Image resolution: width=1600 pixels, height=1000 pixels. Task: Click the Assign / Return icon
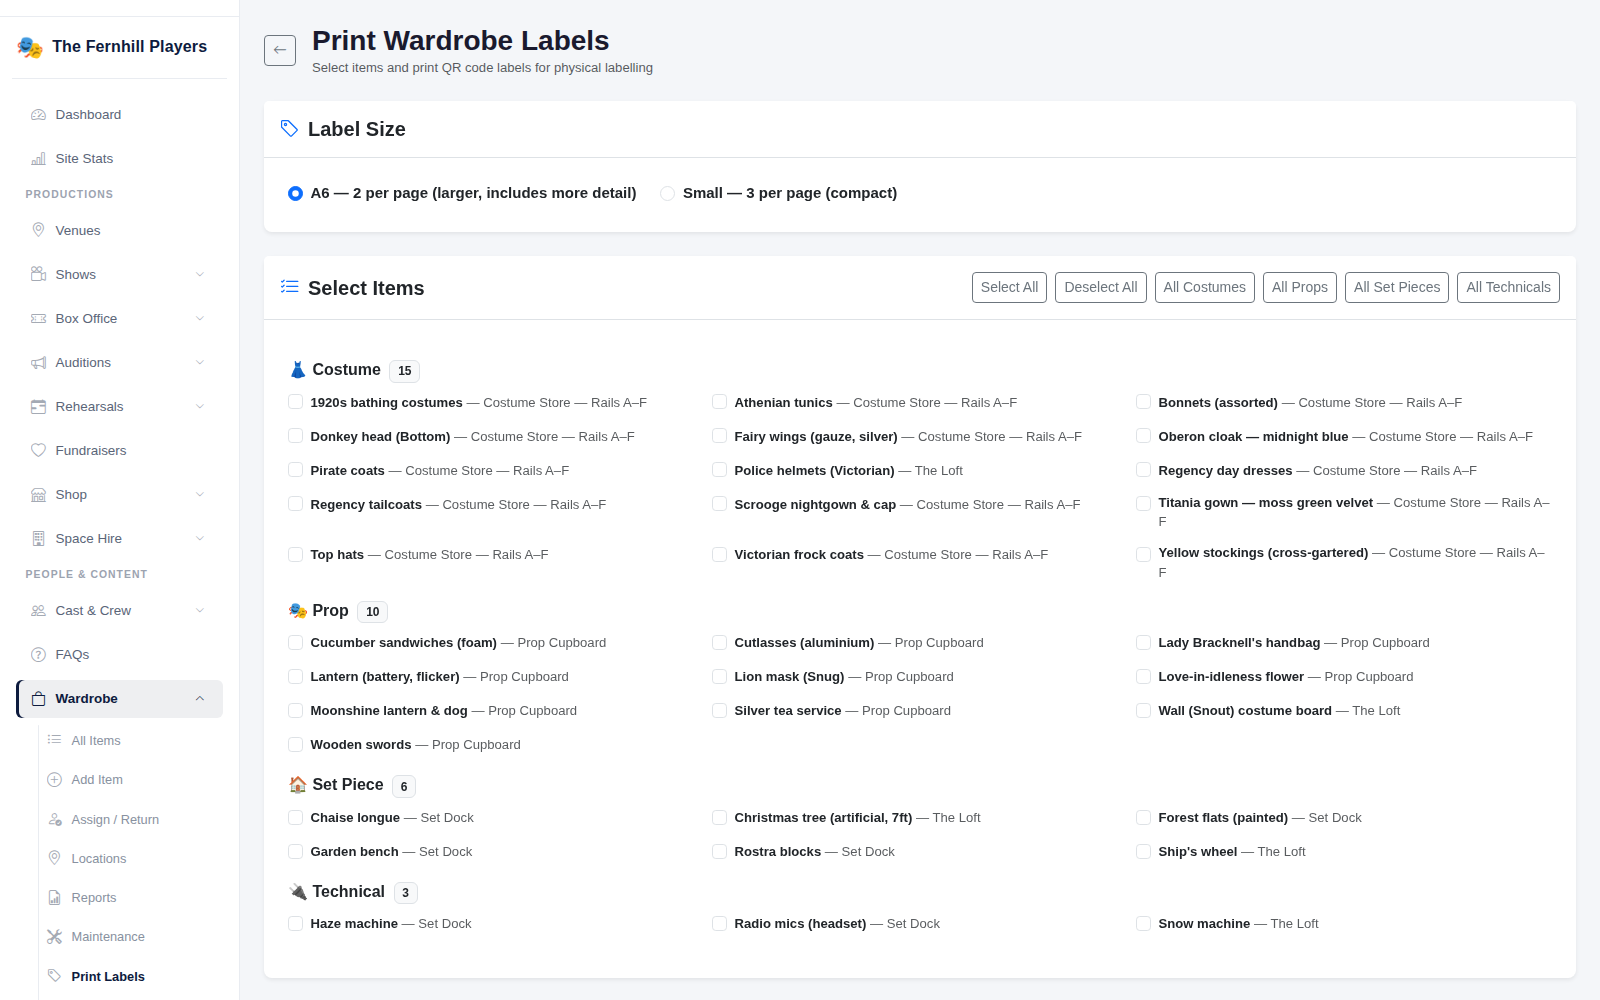coord(55,819)
